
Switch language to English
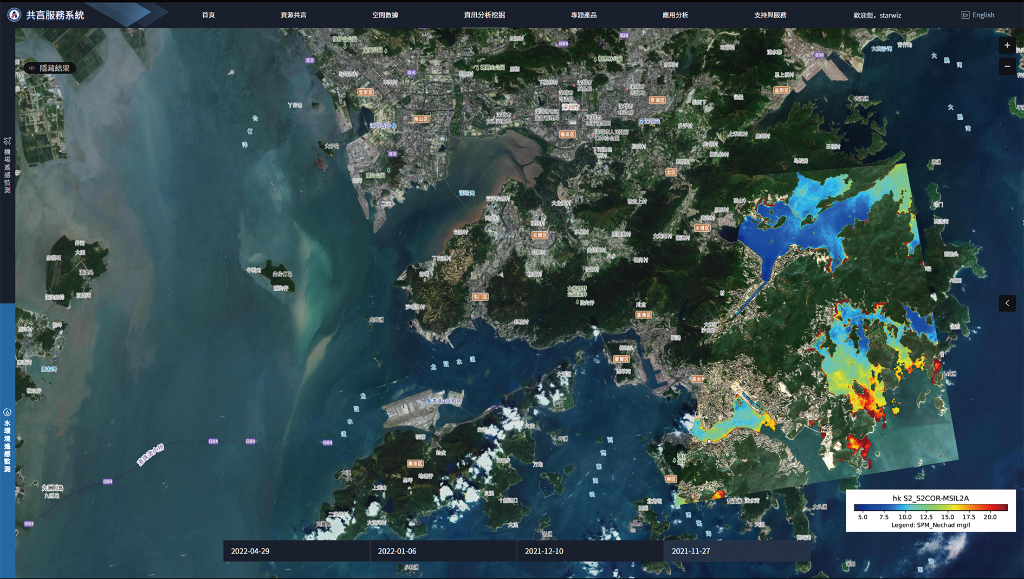[983, 15]
